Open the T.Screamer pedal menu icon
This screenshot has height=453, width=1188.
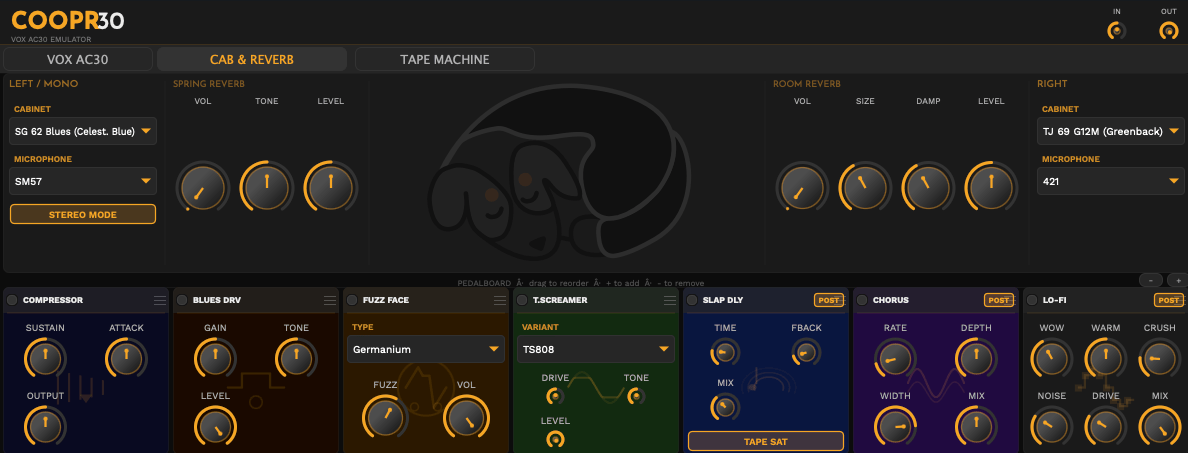click(669, 301)
